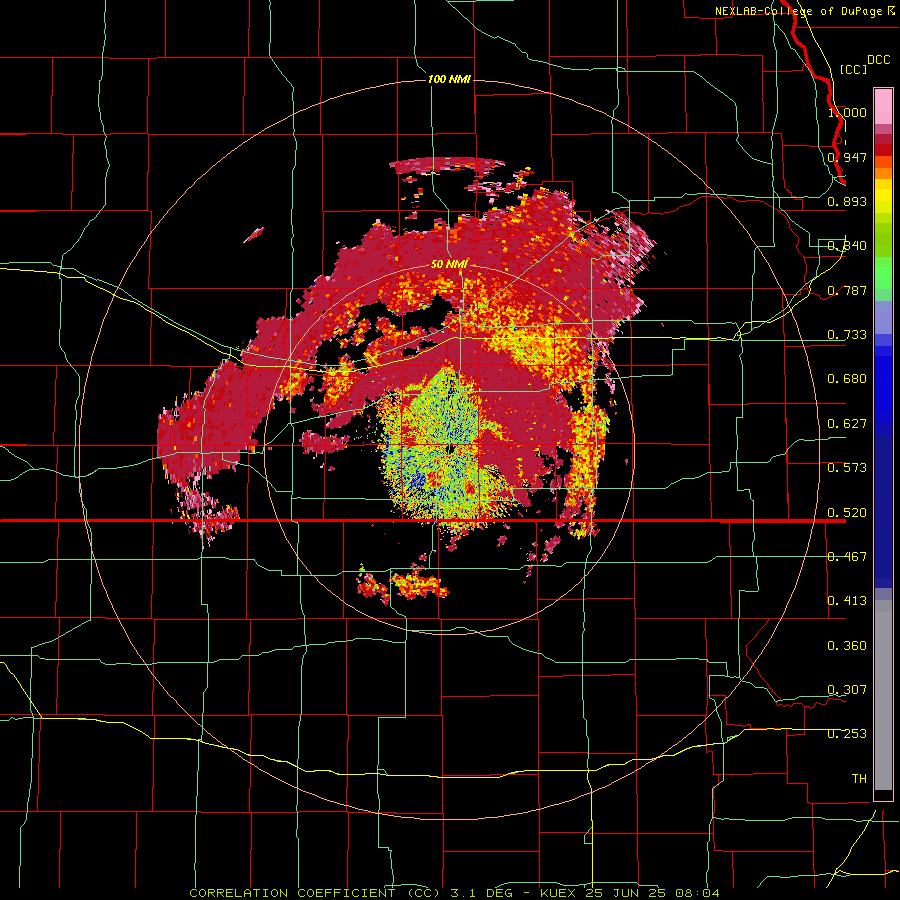Click the DCC legend header

tap(878, 60)
